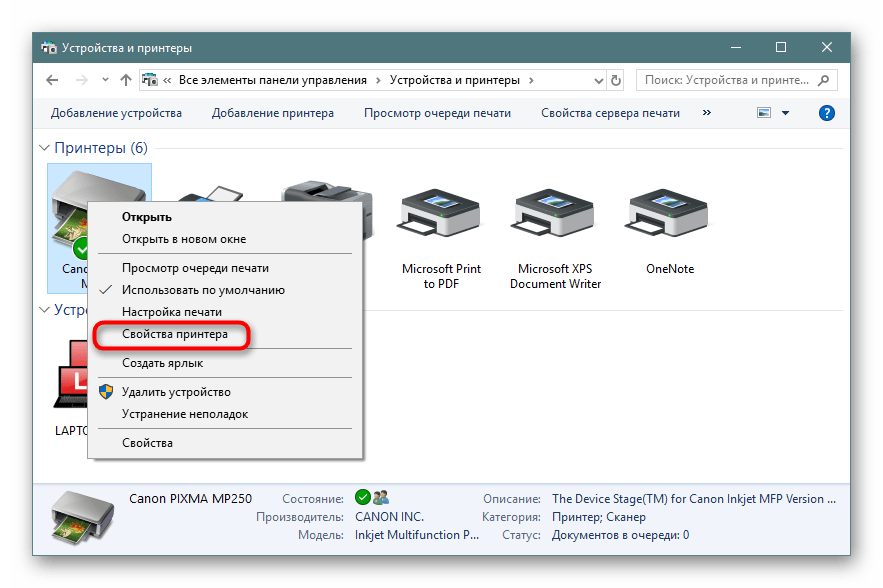Click Свойства сервера печати toolbar button

point(610,113)
